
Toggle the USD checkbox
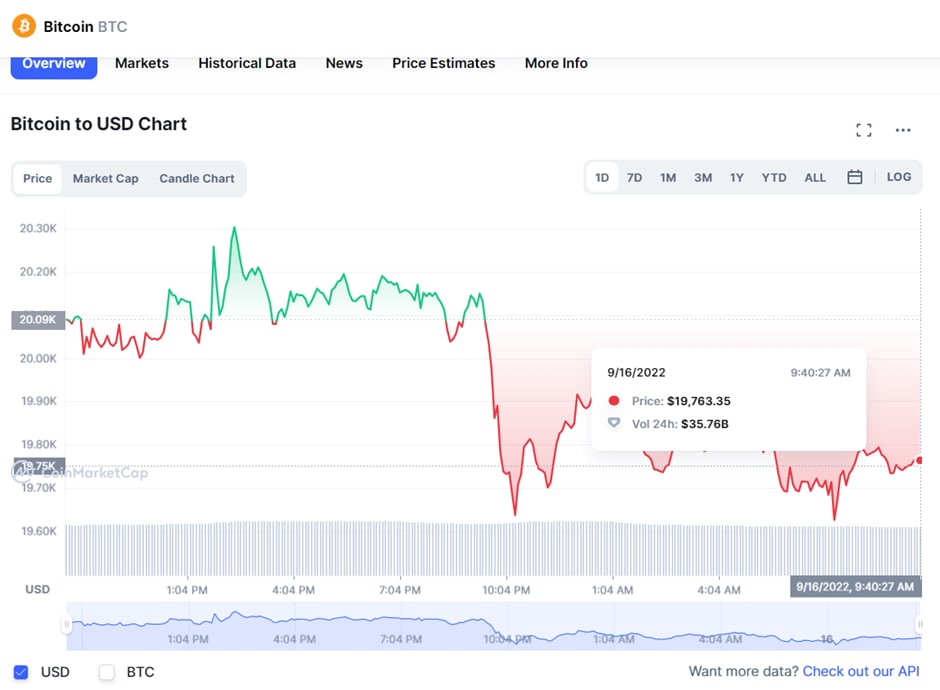pos(21,672)
